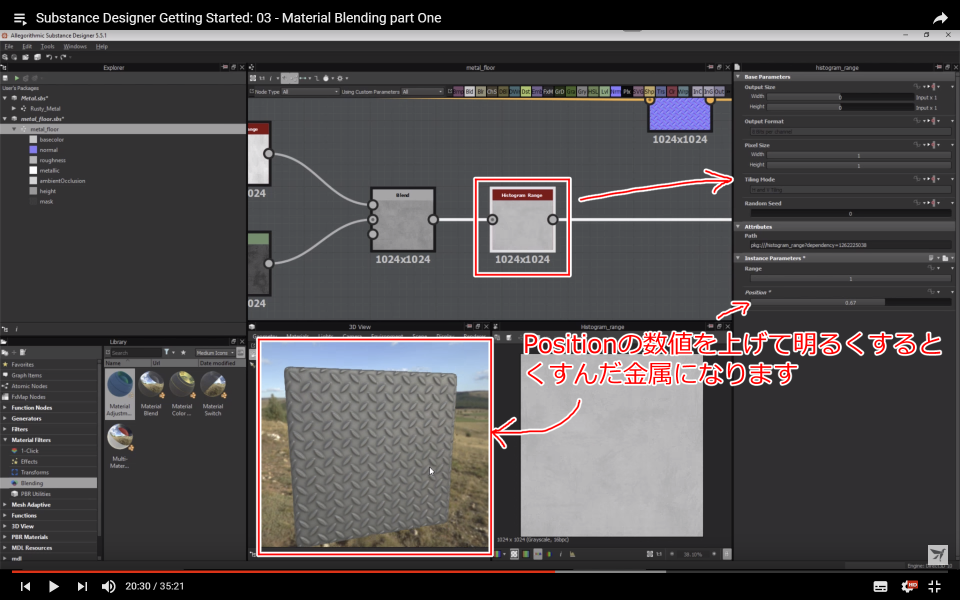
Task: Add a Distance node via Dst shortcut
Action: pyautogui.click(x=525, y=92)
